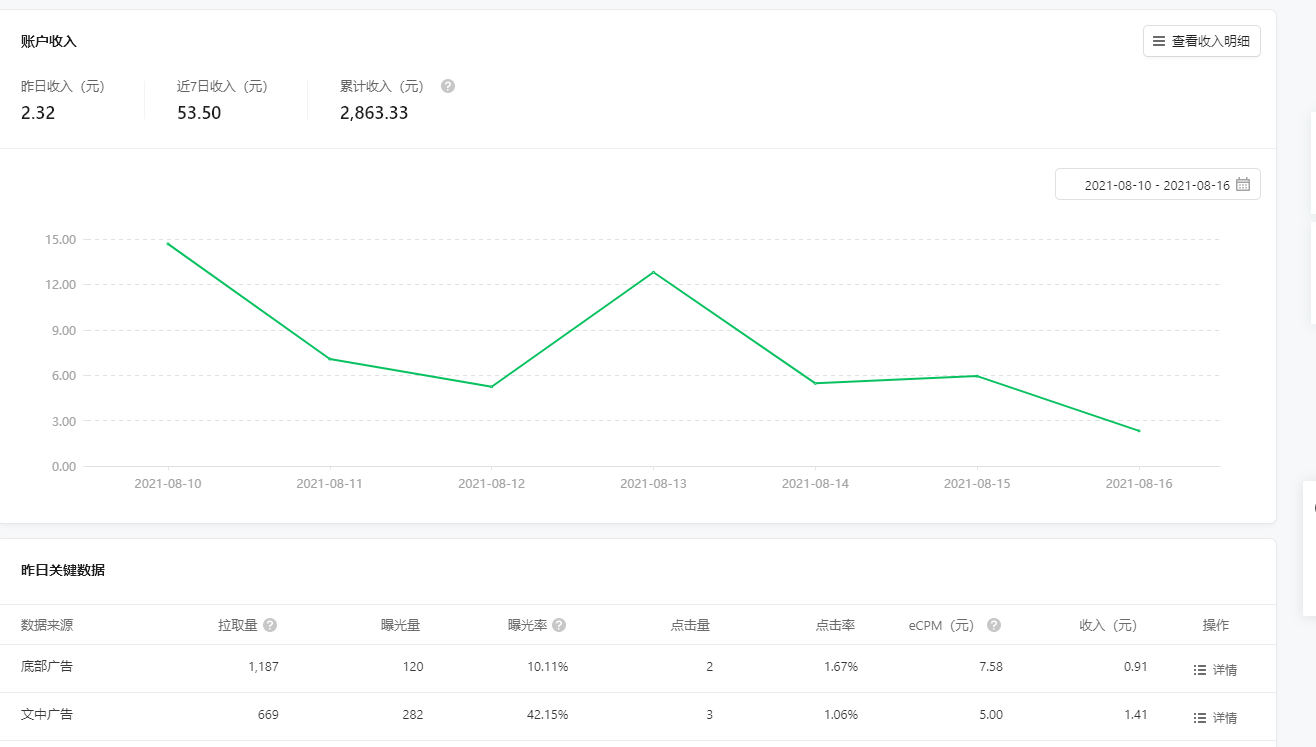Image resolution: width=1316 pixels, height=747 pixels.
Task: Click the chart line start at 2021-08-10
Action: coord(168,243)
